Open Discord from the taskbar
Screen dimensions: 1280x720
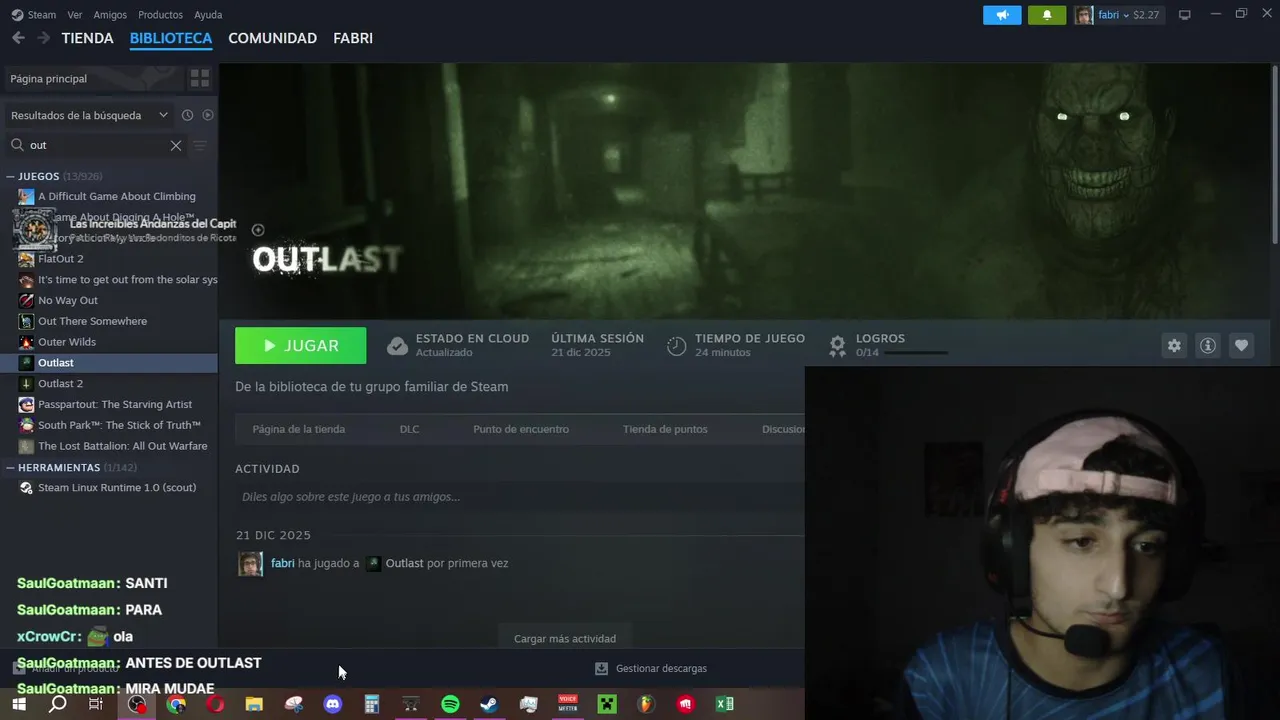point(332,704)
